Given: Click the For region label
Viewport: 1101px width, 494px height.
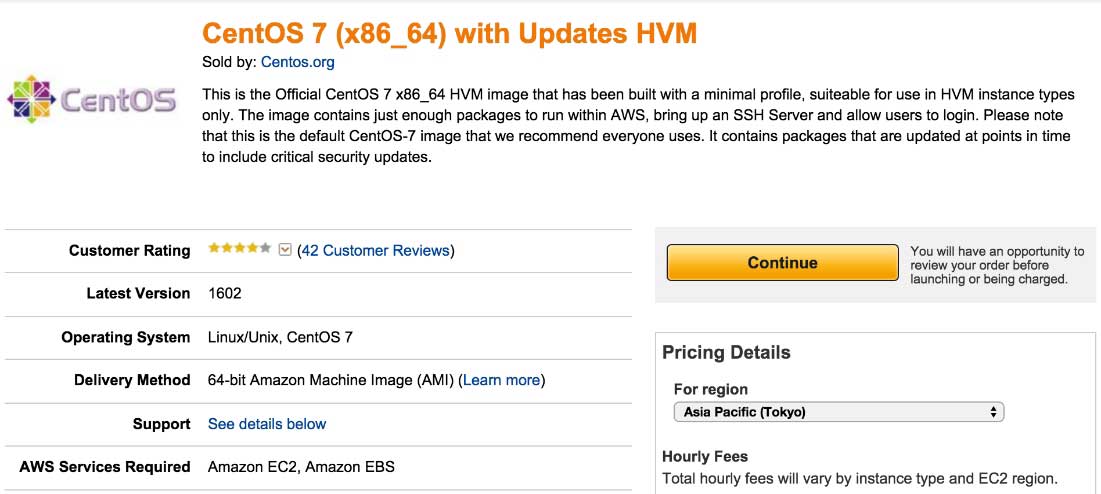Looking at the screenshot, I should point(711,389).
